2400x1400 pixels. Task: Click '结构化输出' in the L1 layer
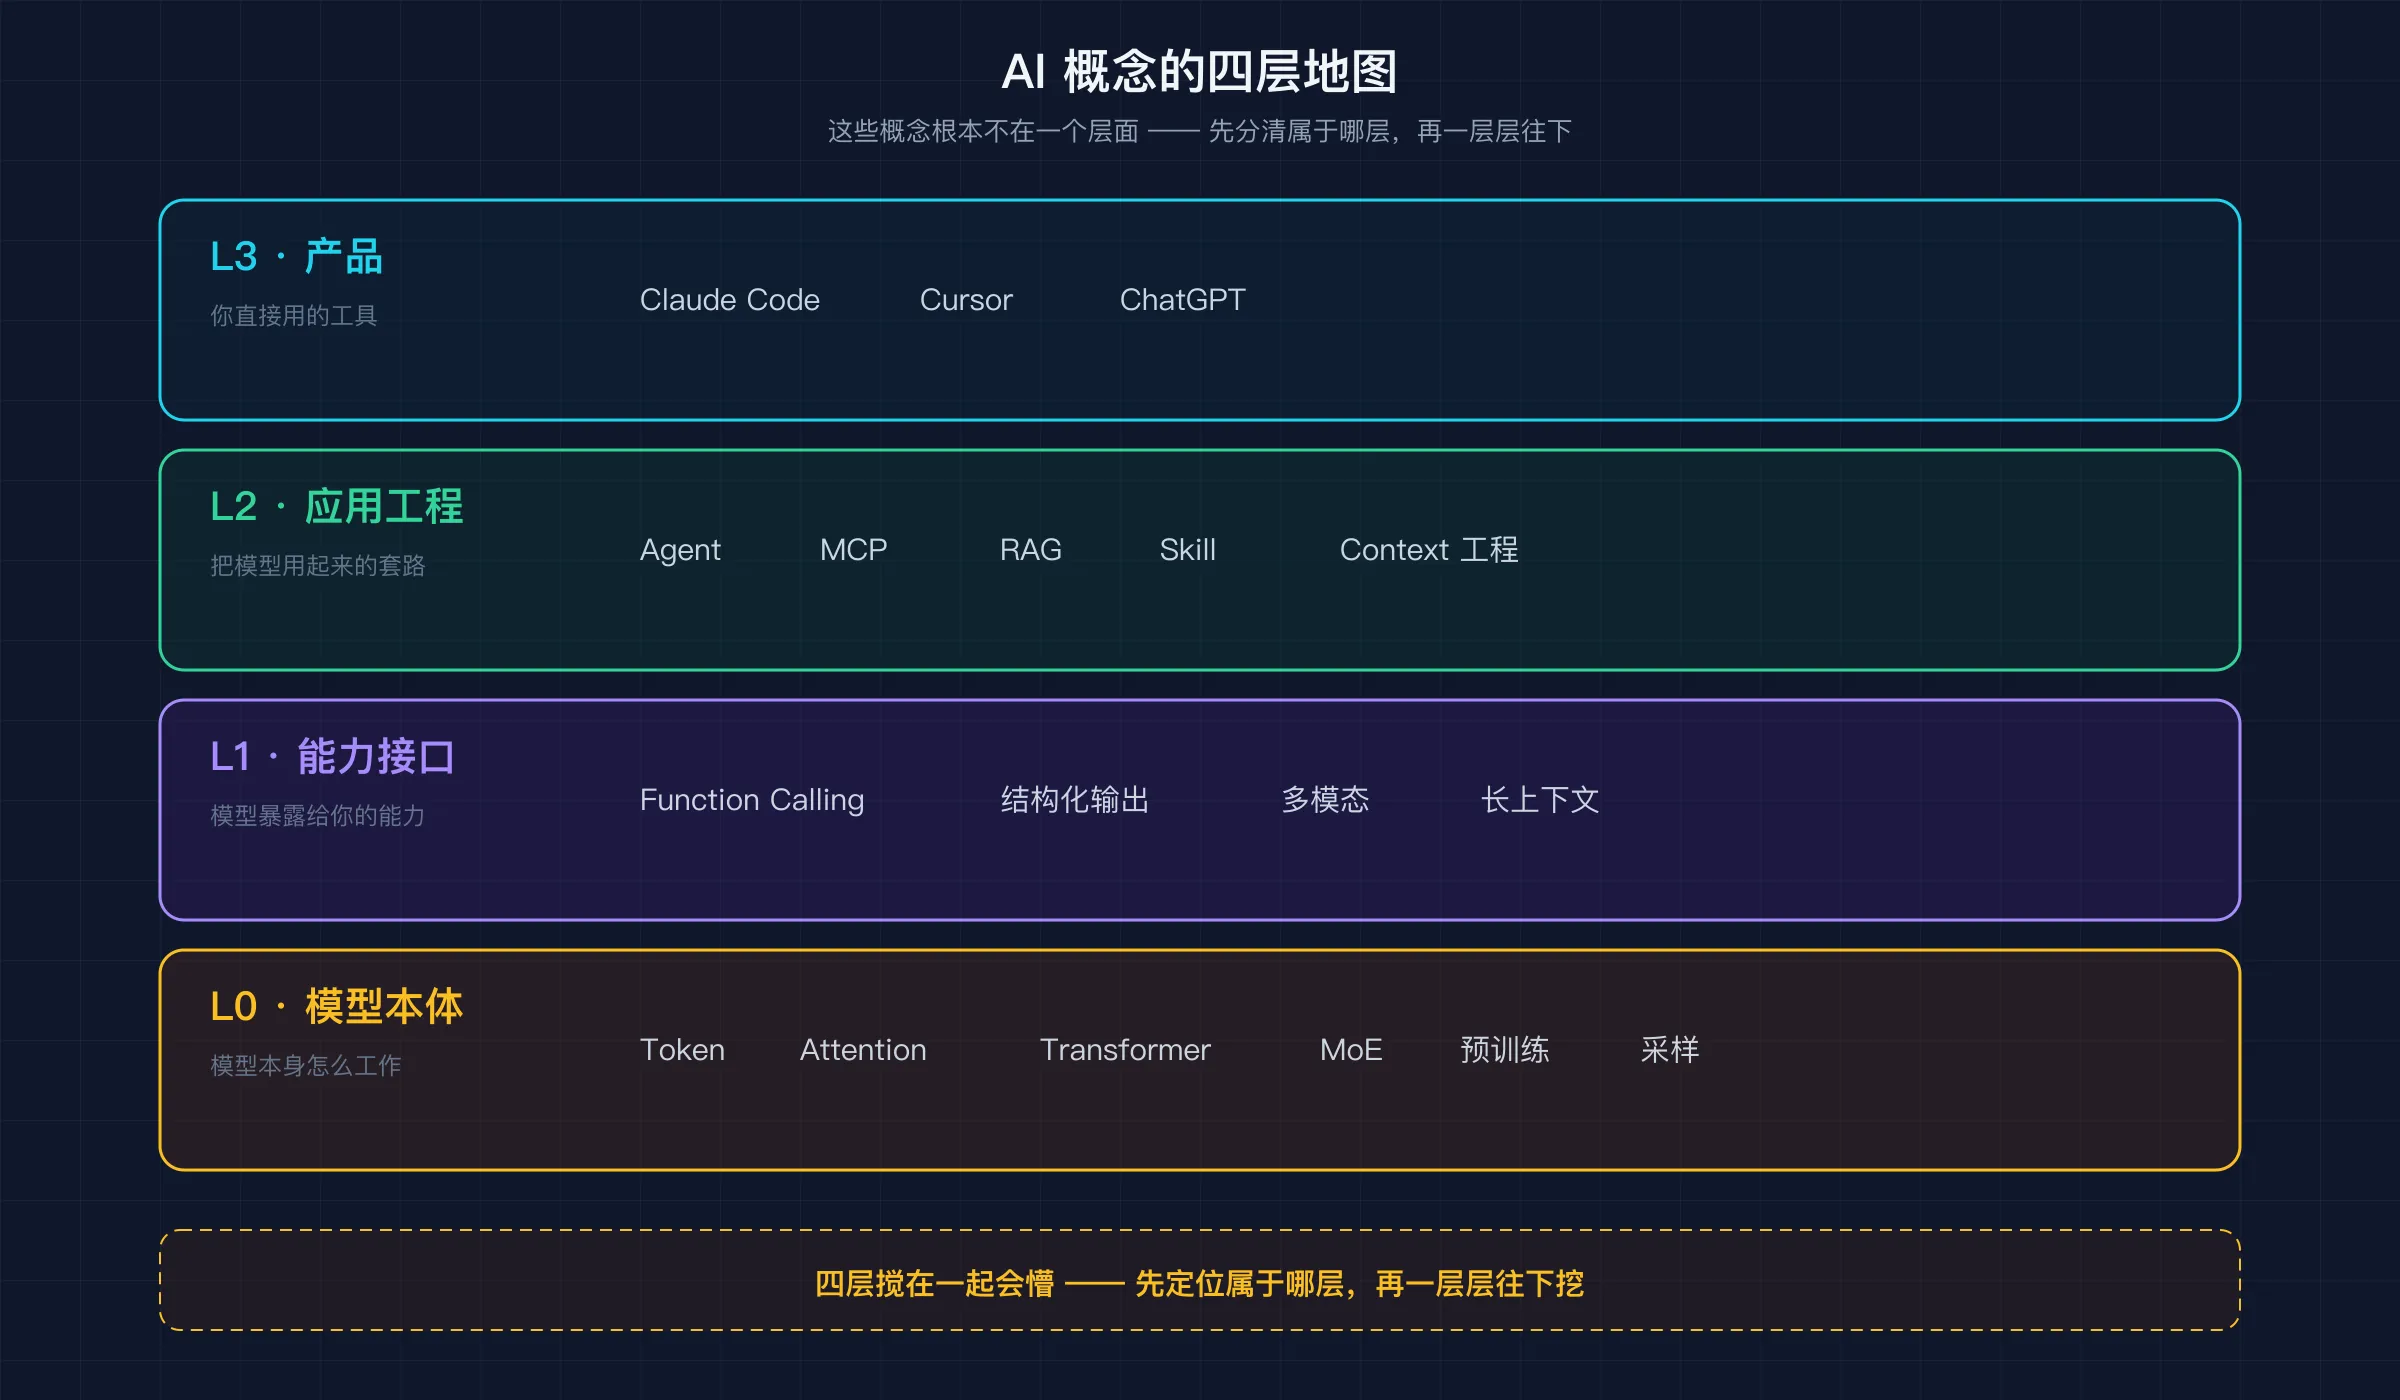[x=1075, y=800]
